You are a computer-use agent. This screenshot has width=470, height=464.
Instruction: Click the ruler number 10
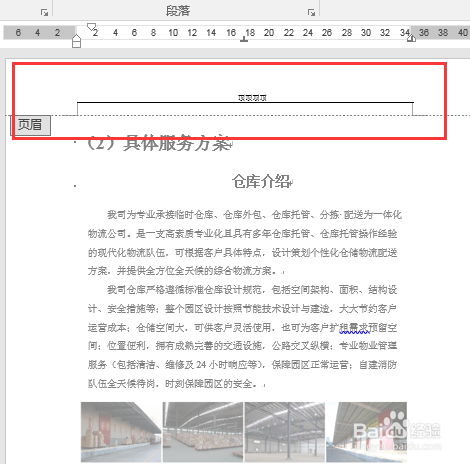click(x=173, y=33)
